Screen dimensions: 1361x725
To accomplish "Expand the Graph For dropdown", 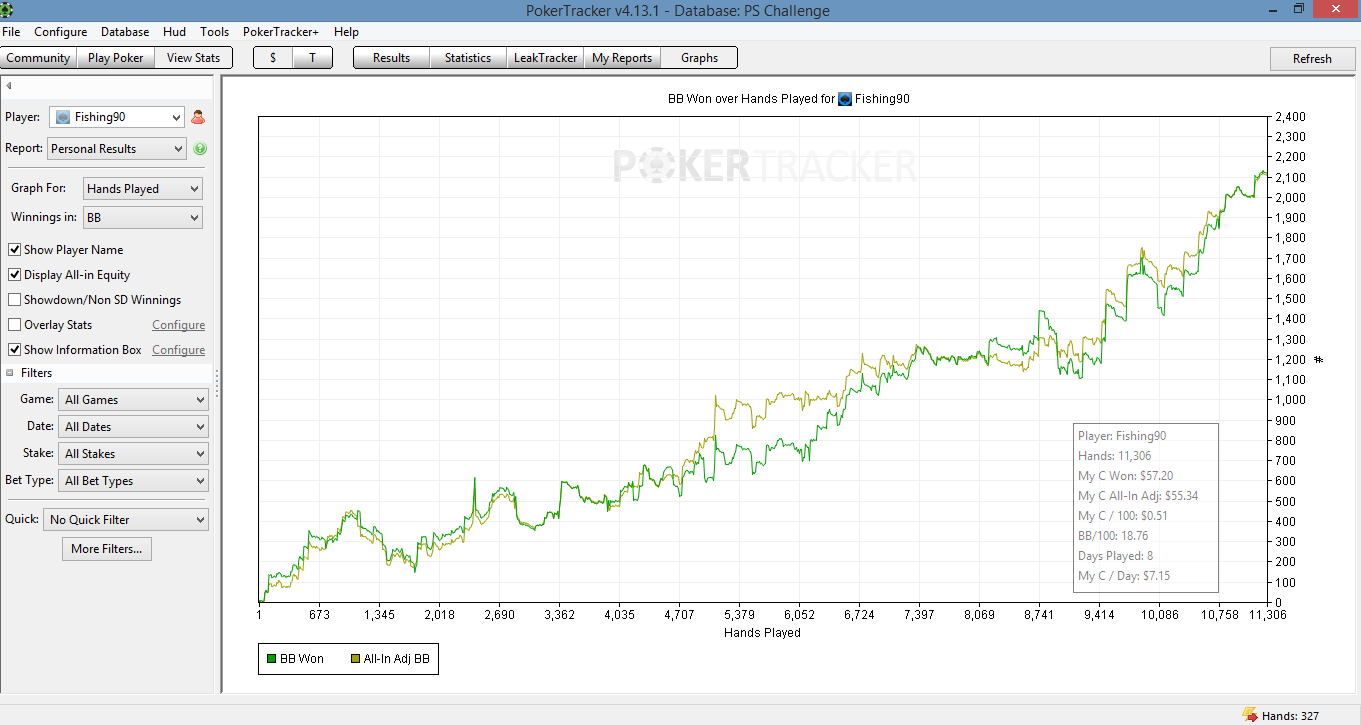I will pos(142,189).
